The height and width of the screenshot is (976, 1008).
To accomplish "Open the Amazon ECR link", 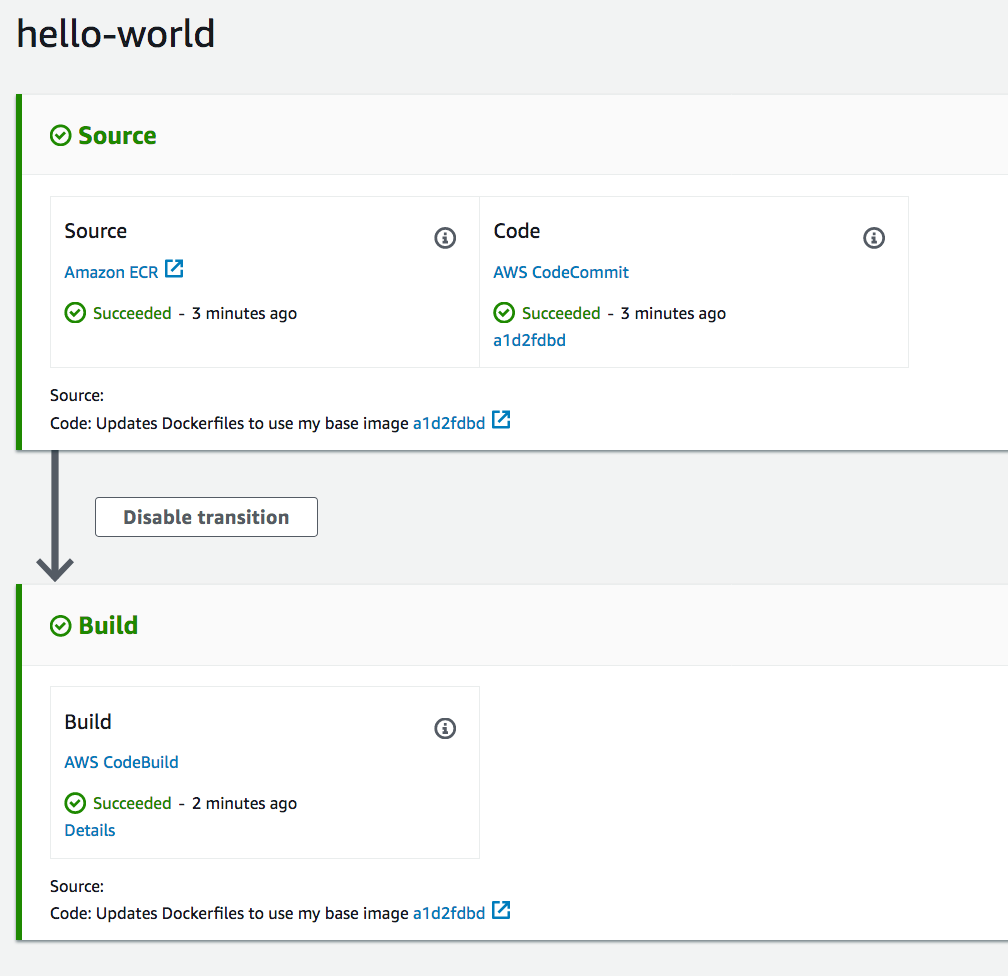I will 111,272.
